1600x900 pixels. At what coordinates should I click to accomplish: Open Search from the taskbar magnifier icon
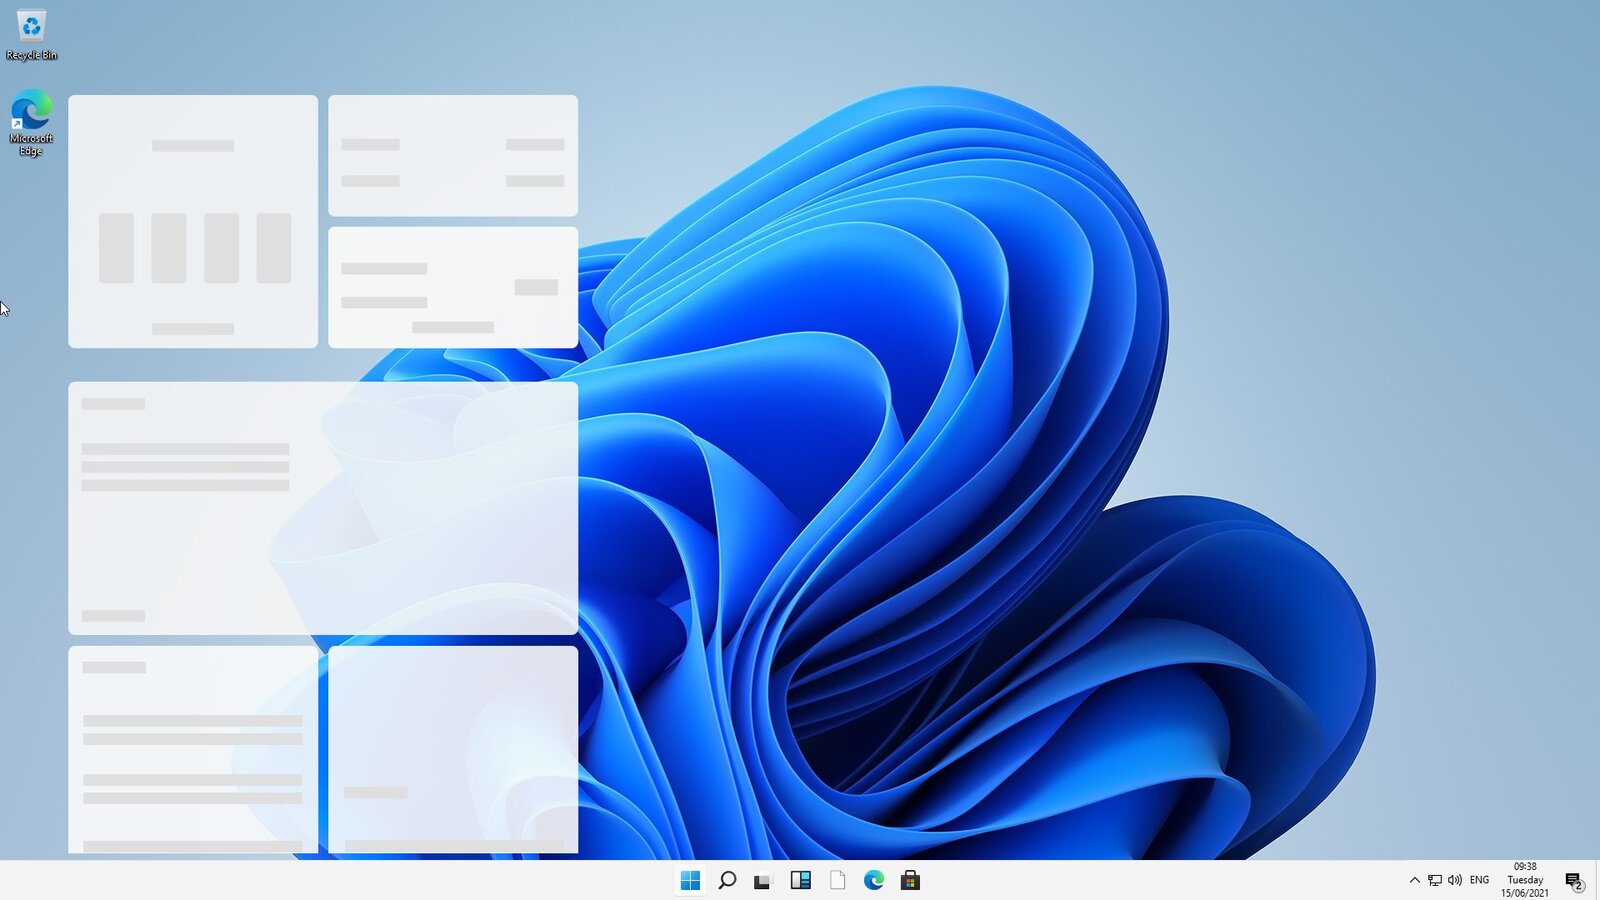click(x=727, y=880)
